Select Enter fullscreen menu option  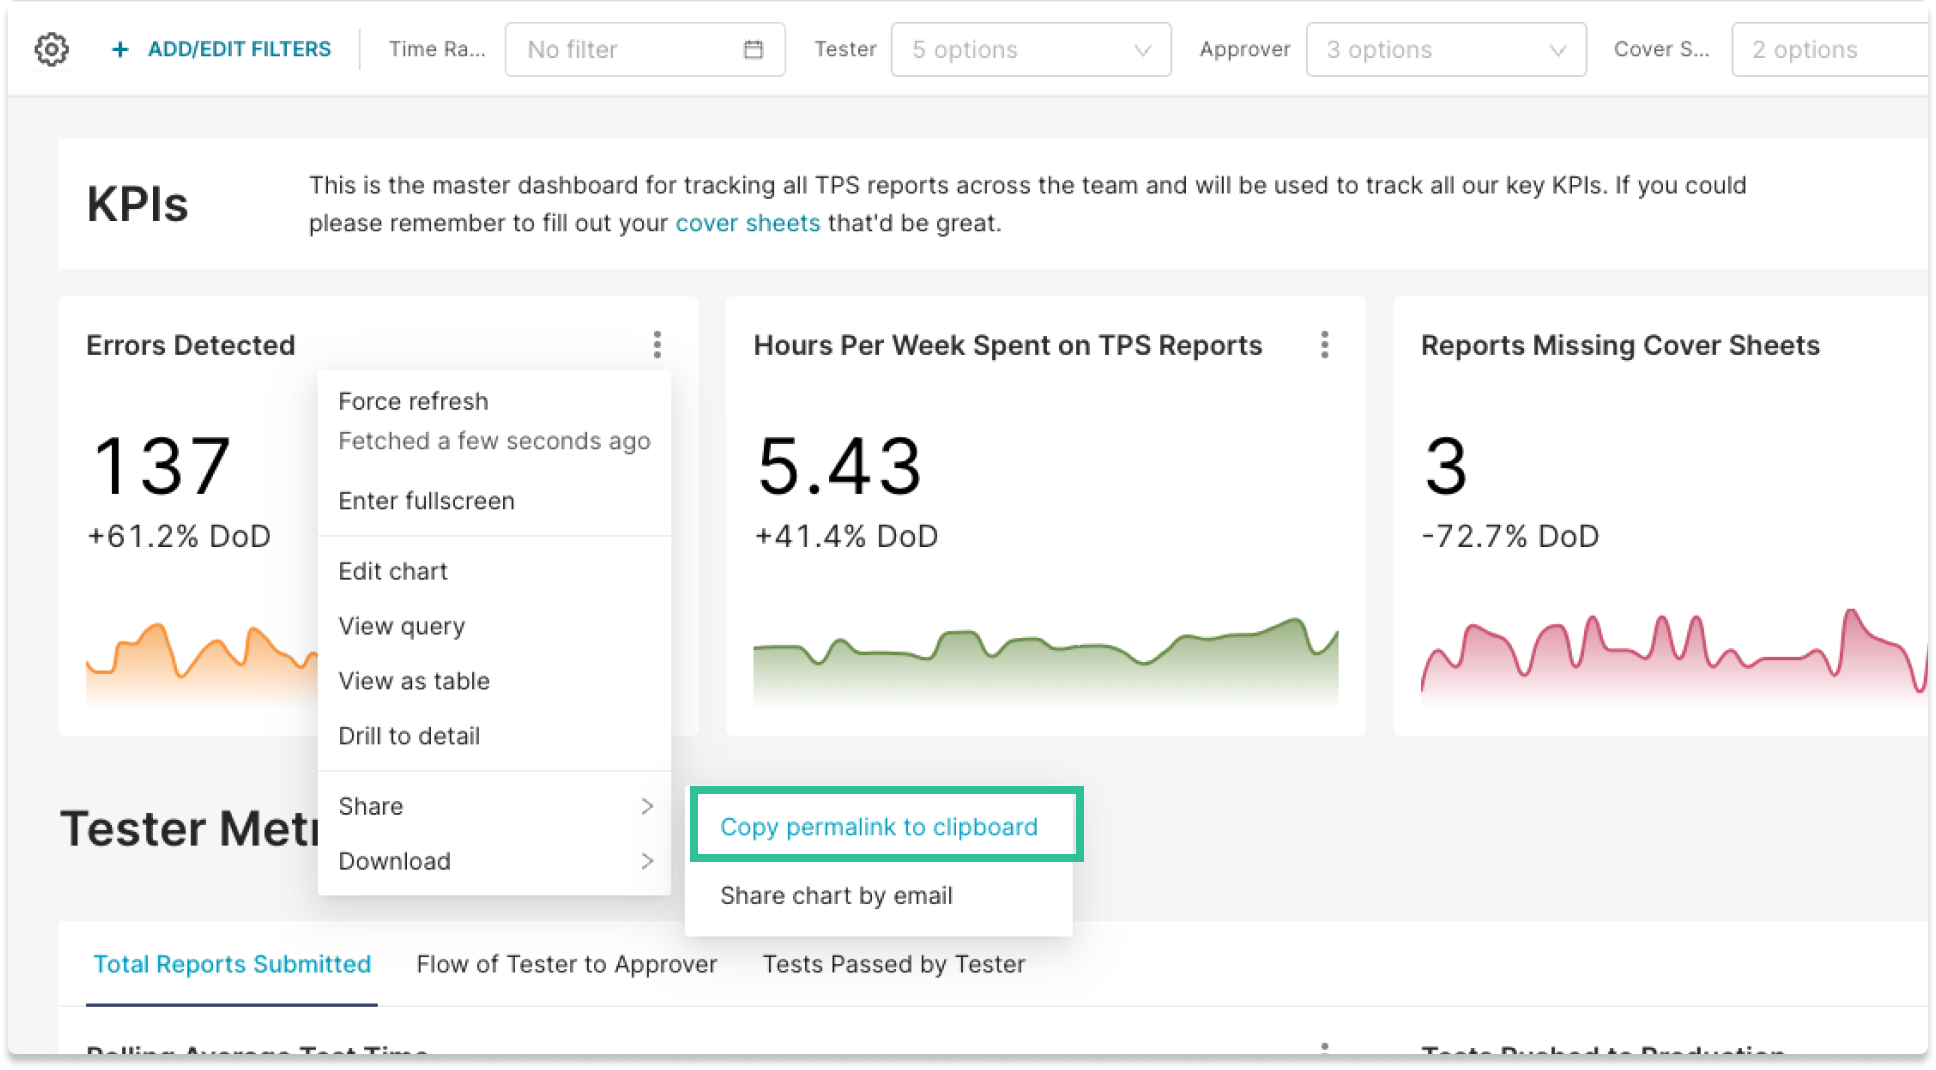[x=426, y=501]
